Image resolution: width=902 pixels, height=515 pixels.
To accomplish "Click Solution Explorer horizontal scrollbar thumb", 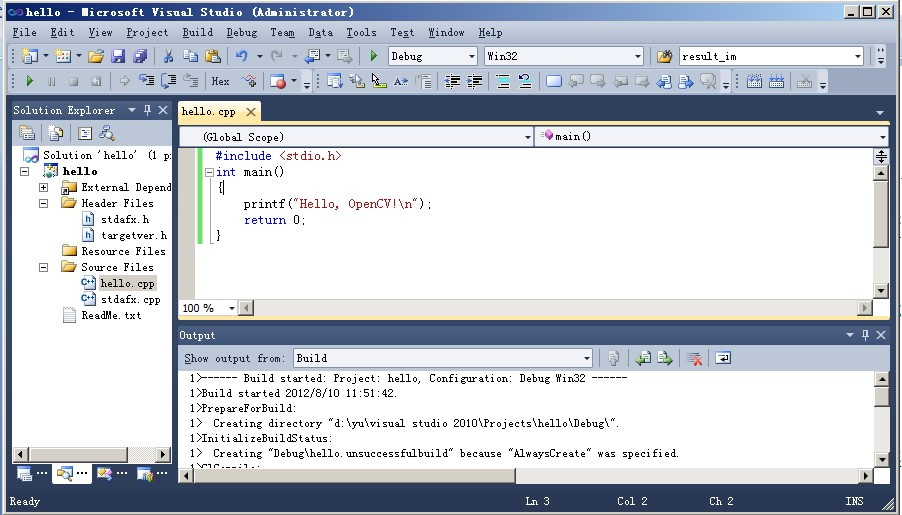I will coord(78,455).
